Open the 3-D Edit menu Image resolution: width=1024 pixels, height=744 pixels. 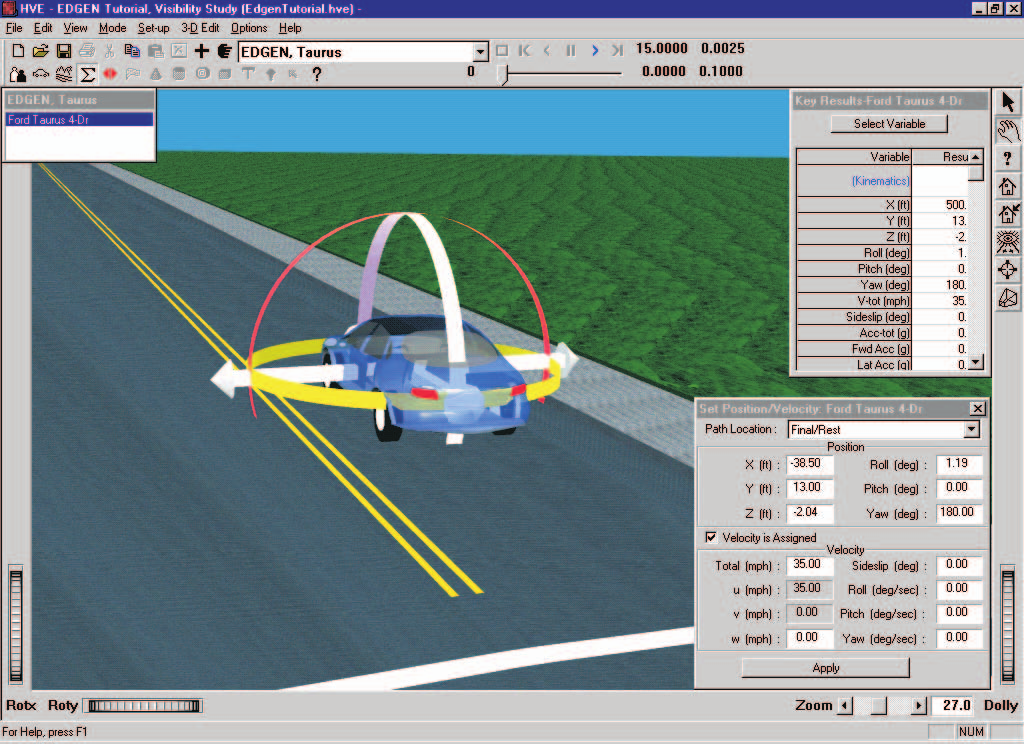(x=200, y=28)
